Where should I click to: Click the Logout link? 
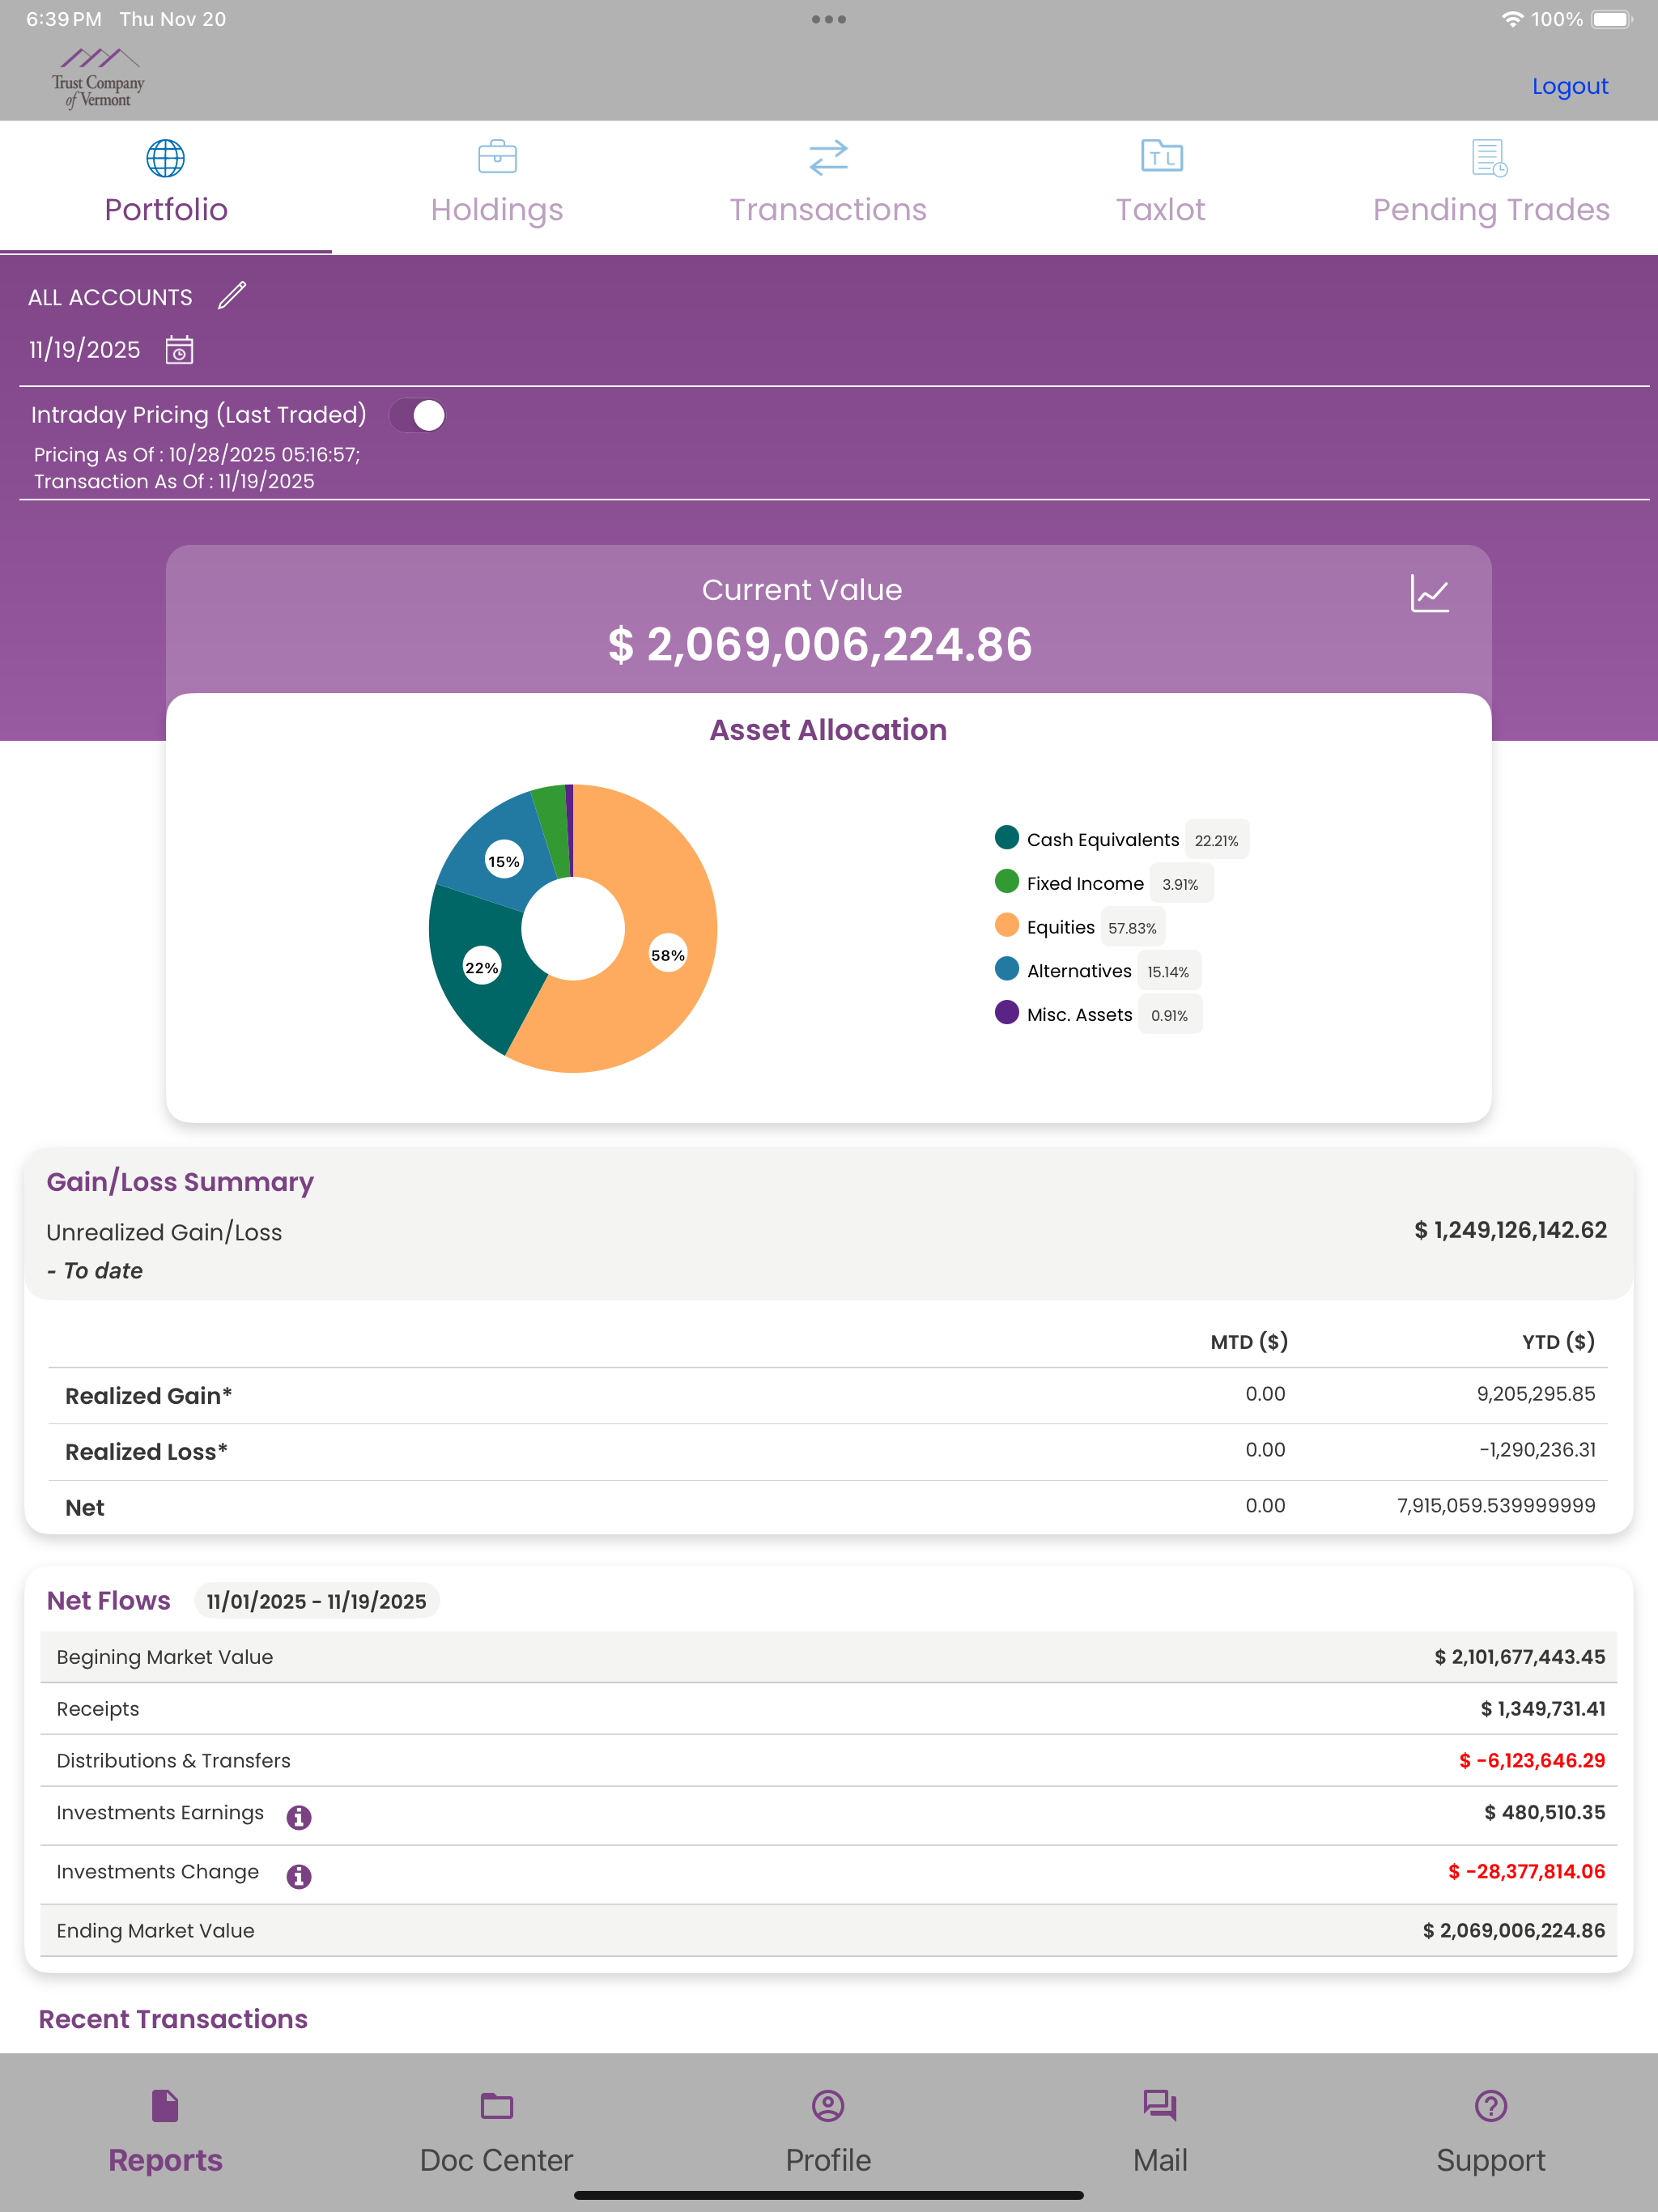point(1569,86)
